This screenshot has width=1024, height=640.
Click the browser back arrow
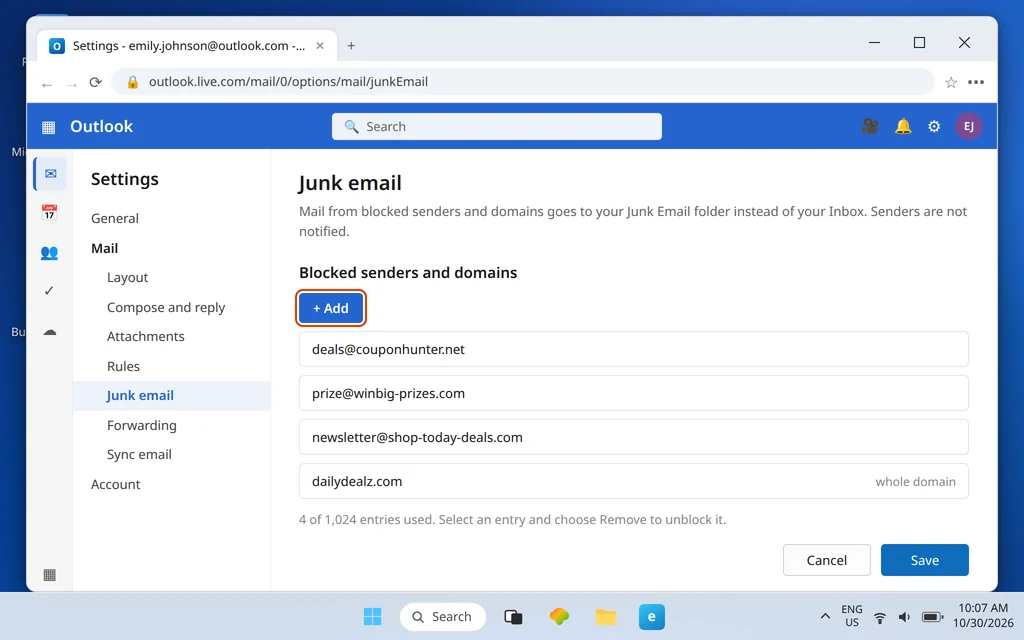click(47, 84)
